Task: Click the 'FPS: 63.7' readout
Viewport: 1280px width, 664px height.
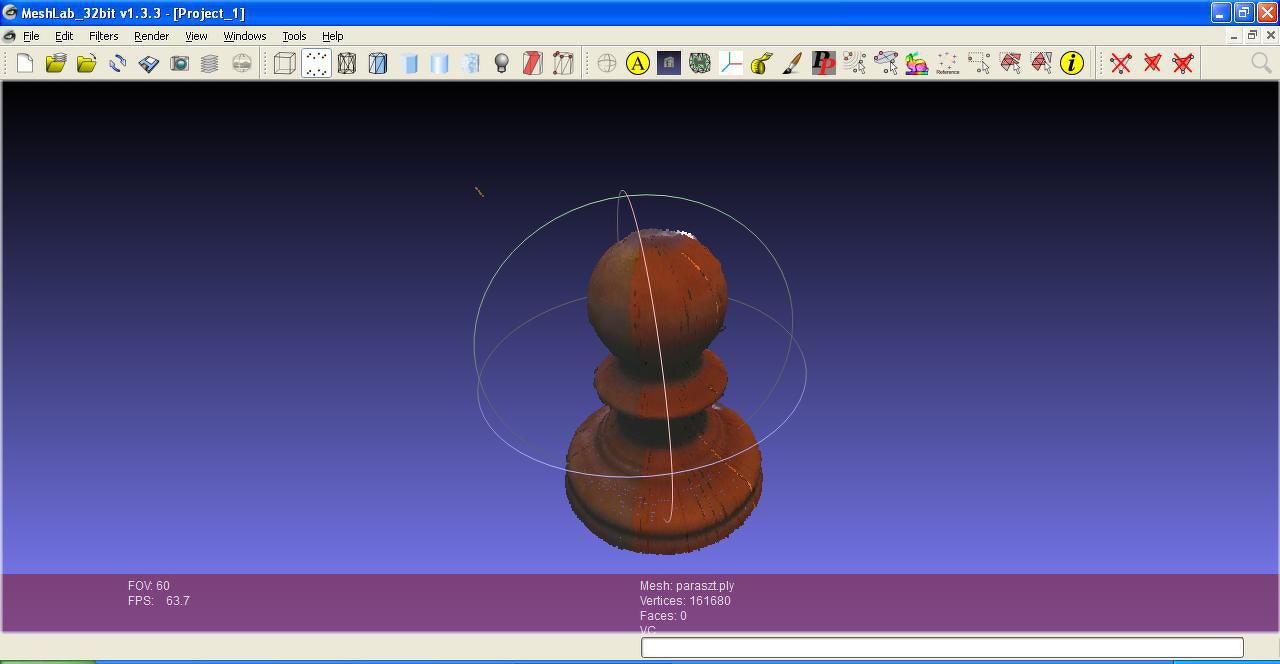Action: [x=159, y=601]
